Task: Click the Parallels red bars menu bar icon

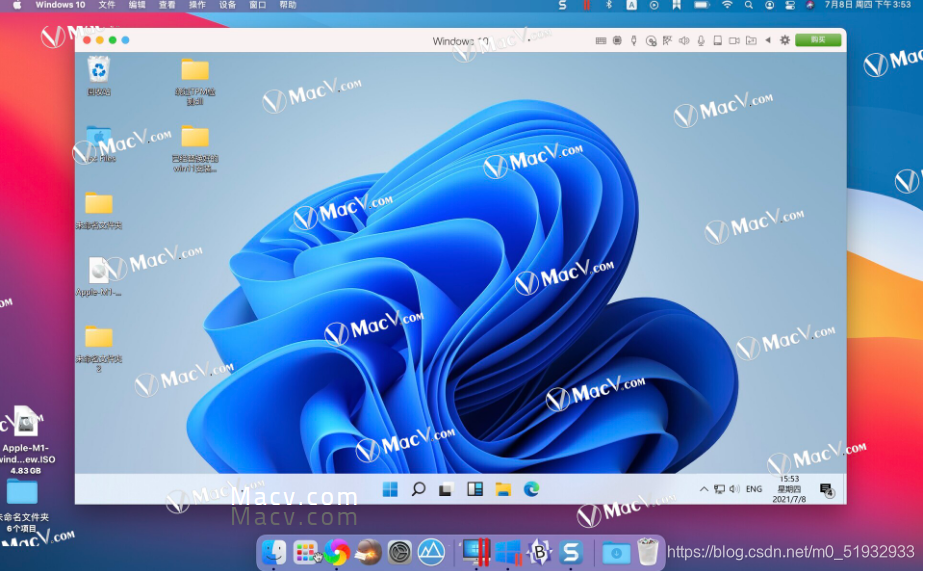Action: pos(586,5)
